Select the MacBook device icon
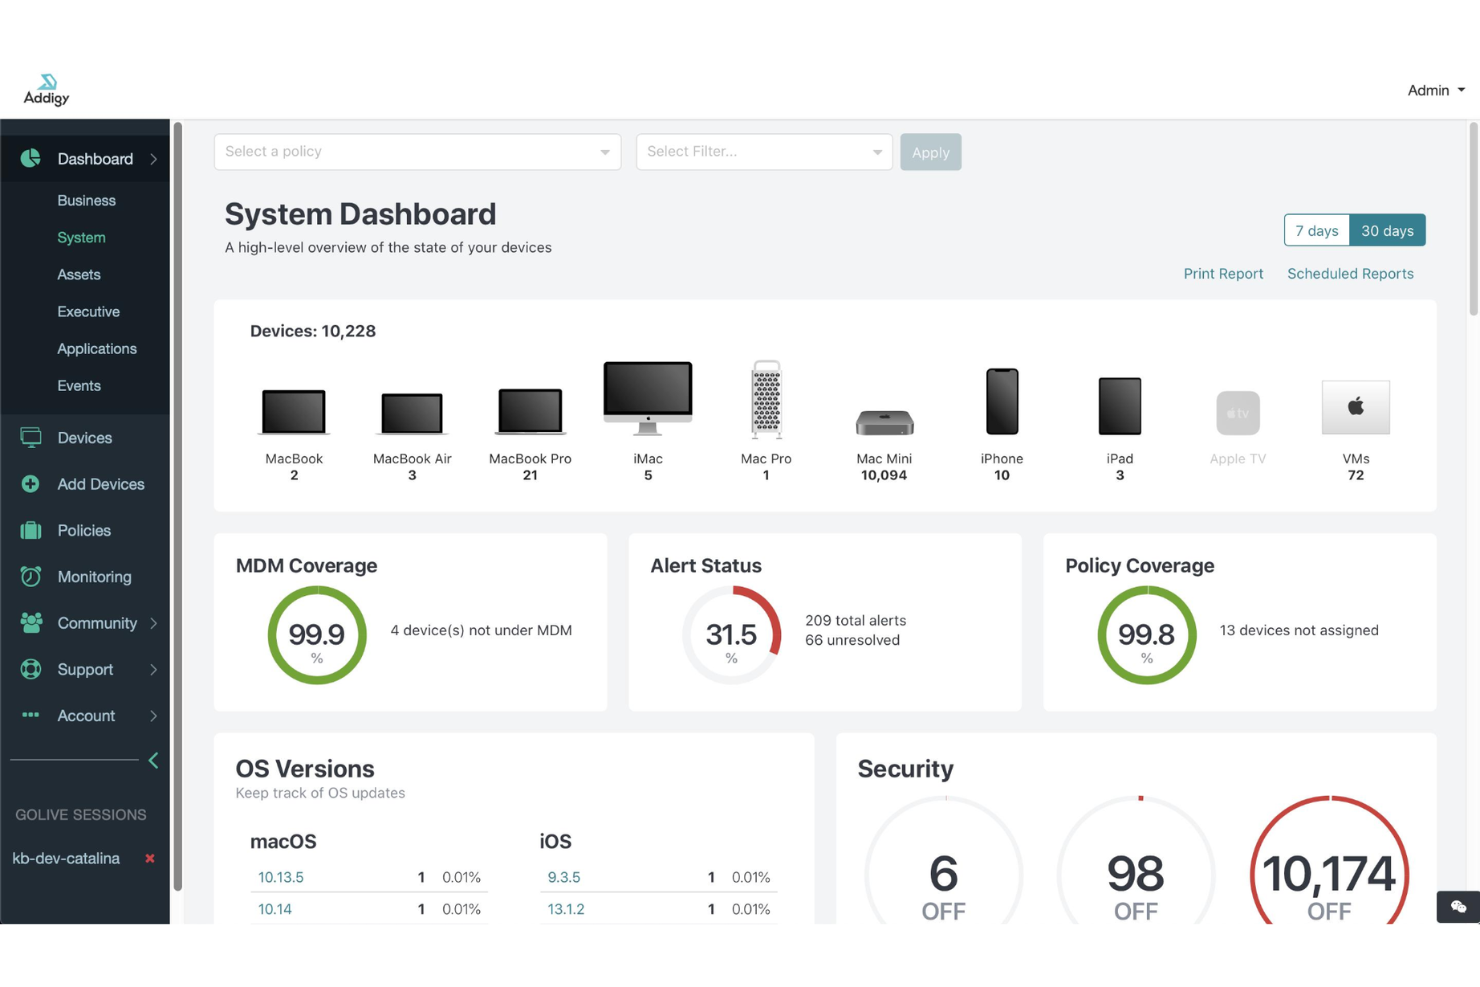 click(x=294, y=411)
